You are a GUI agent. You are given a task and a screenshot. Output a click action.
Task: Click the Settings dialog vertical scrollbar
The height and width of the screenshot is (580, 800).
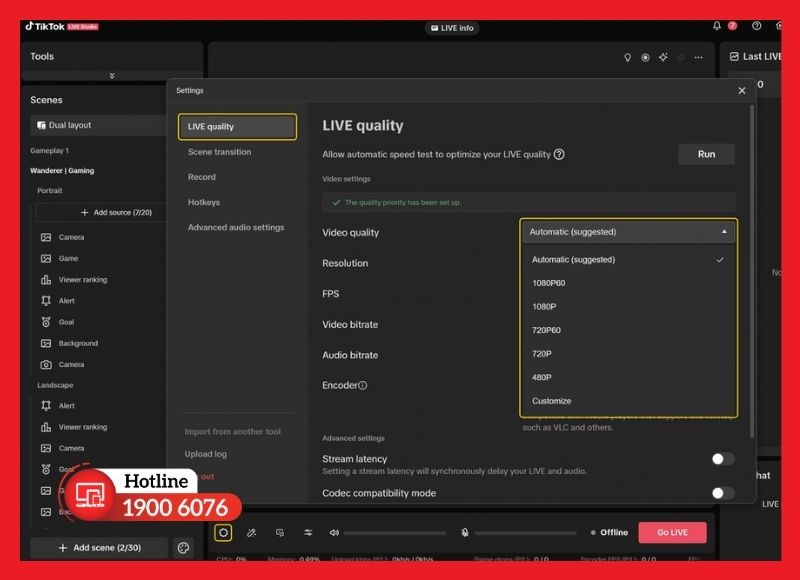(752, 270)
